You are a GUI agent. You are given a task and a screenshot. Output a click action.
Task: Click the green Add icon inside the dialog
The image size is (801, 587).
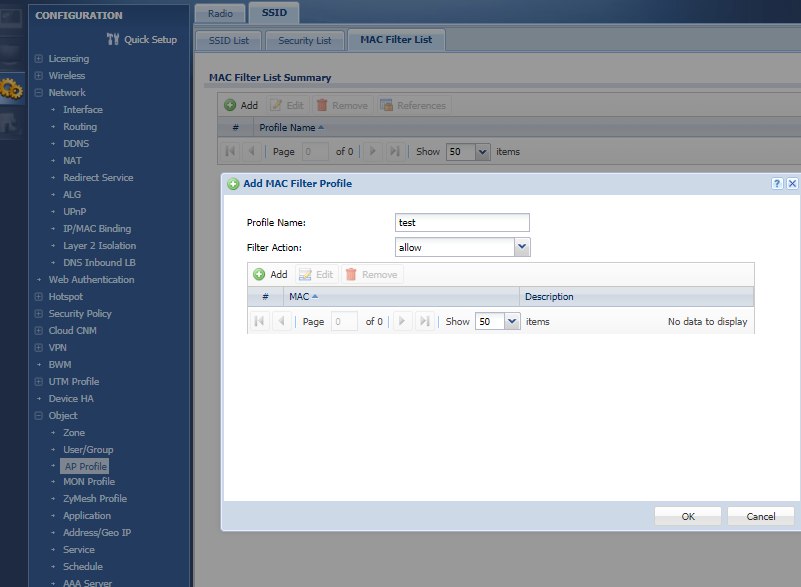coord(259,274)
